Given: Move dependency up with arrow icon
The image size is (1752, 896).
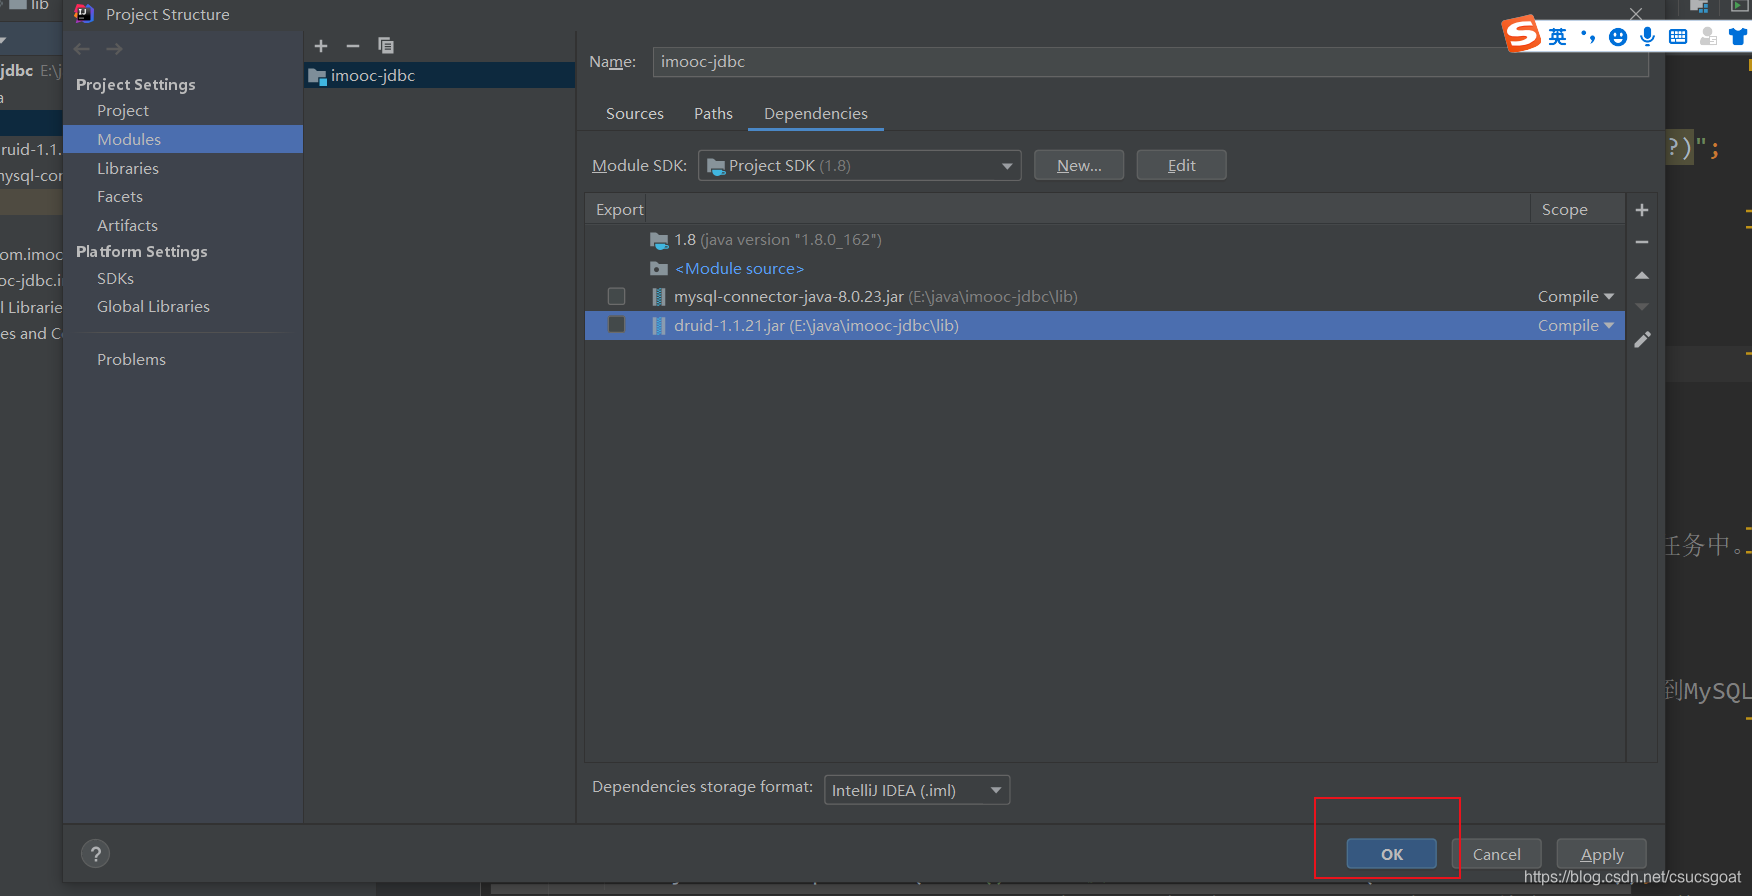Looking at the screenshot, I should click(1642, 275).
